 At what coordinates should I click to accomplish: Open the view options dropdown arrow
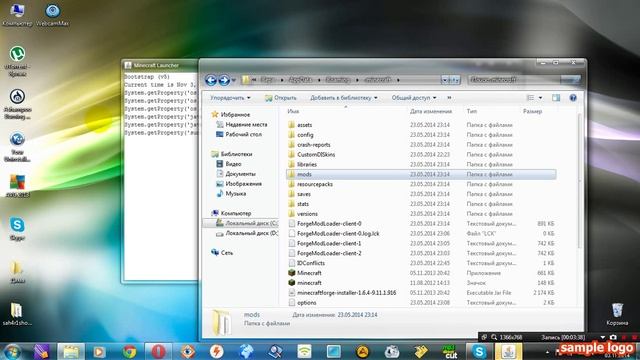(540, 98)
